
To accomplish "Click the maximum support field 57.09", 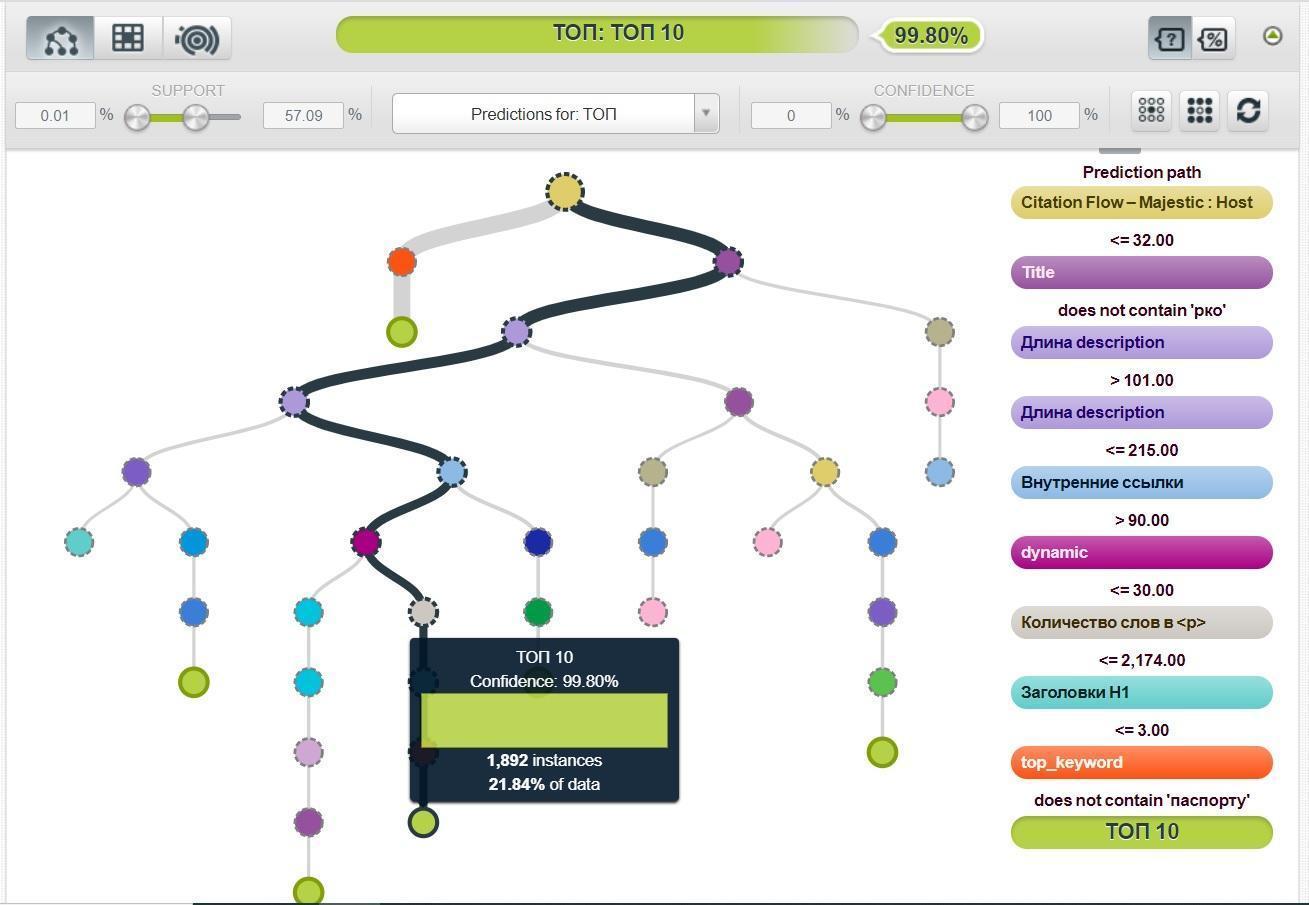I will tap(303, 115).
